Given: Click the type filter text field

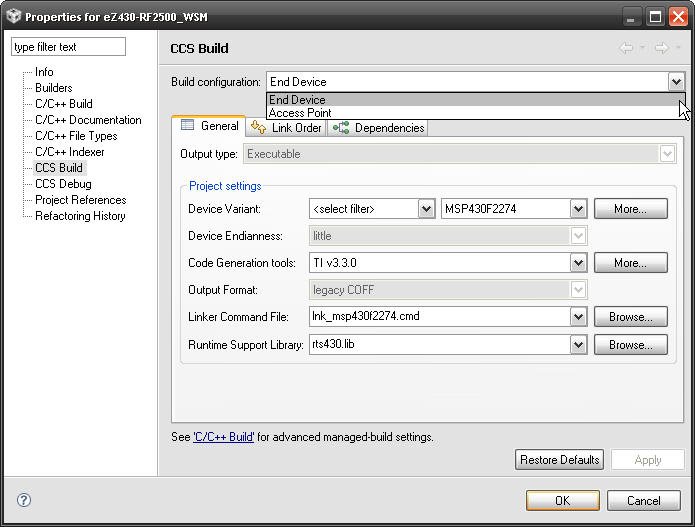Looking at the screenshot, I should 68,47.
